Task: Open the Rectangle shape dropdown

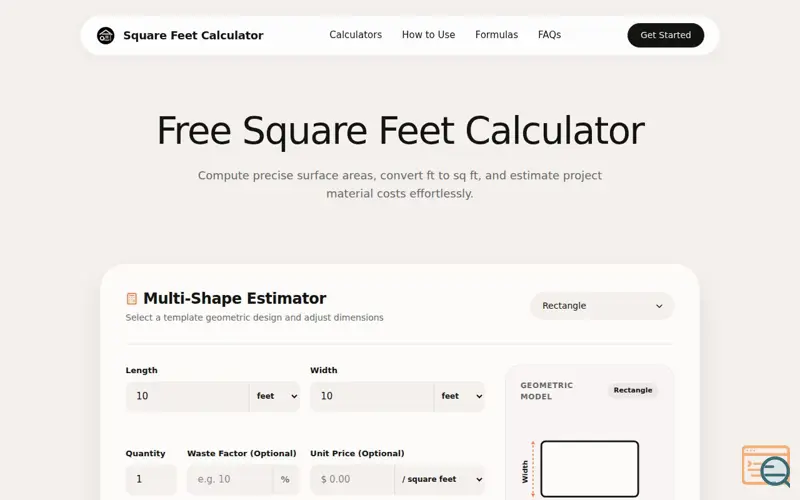Action: coord(603,306)
